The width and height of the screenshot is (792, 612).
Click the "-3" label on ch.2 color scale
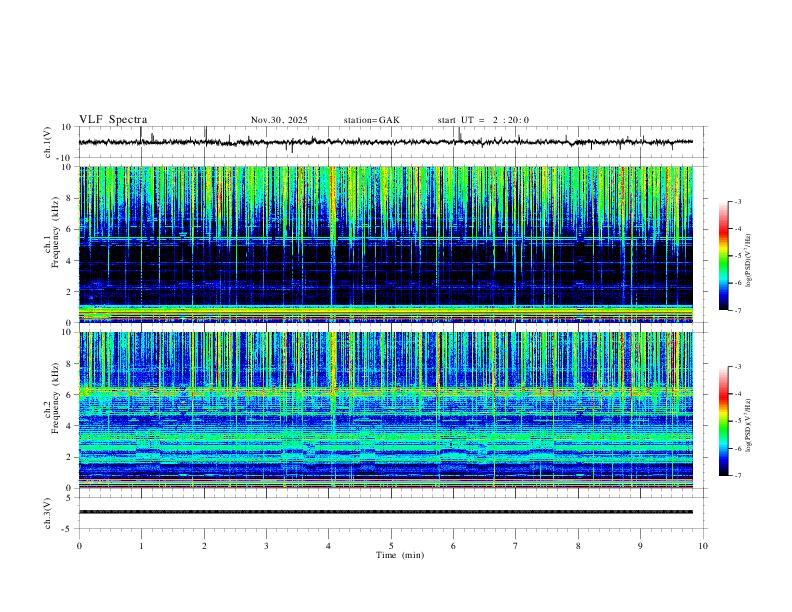738,367
